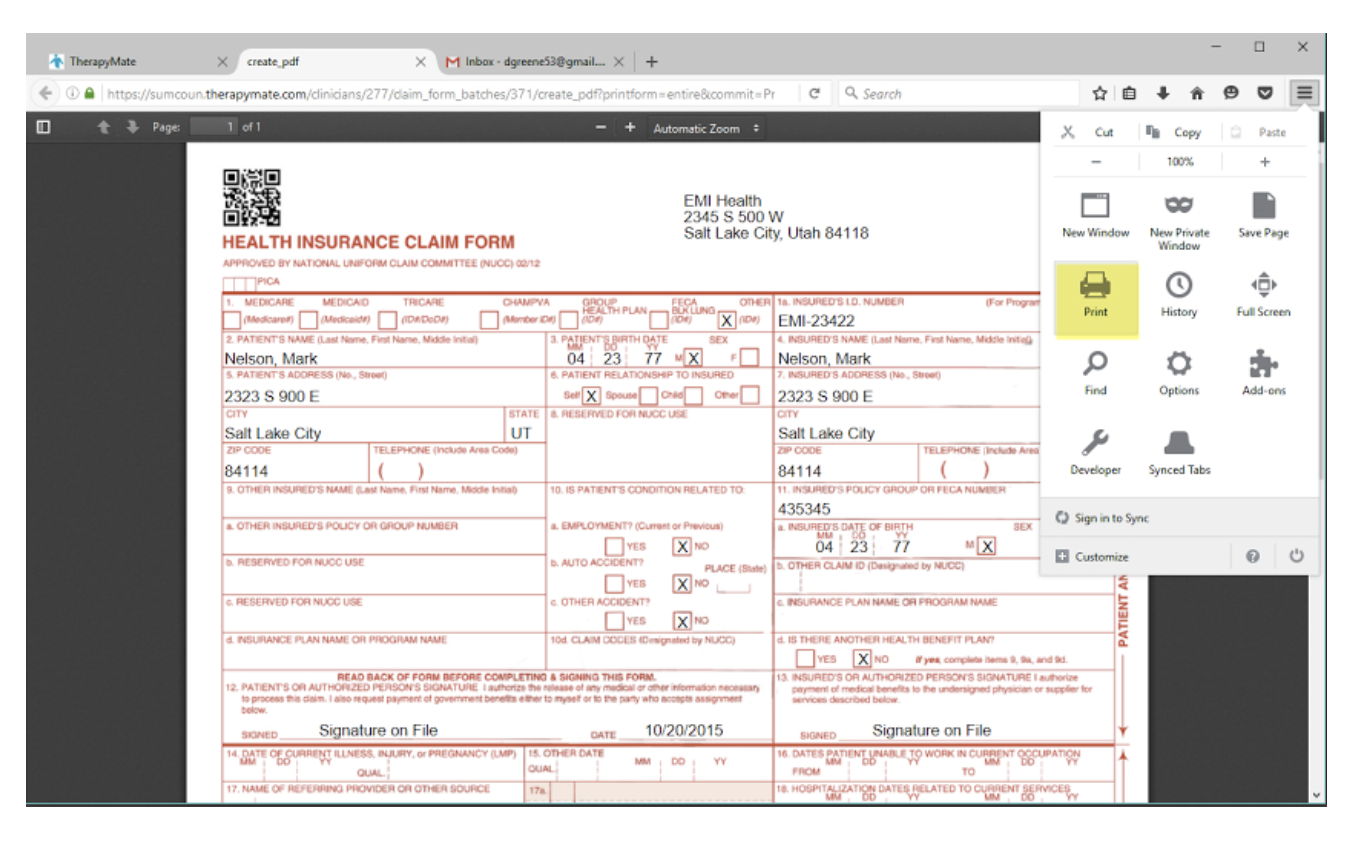Expand the Automatic Zoom dropdown

point(706,128)
